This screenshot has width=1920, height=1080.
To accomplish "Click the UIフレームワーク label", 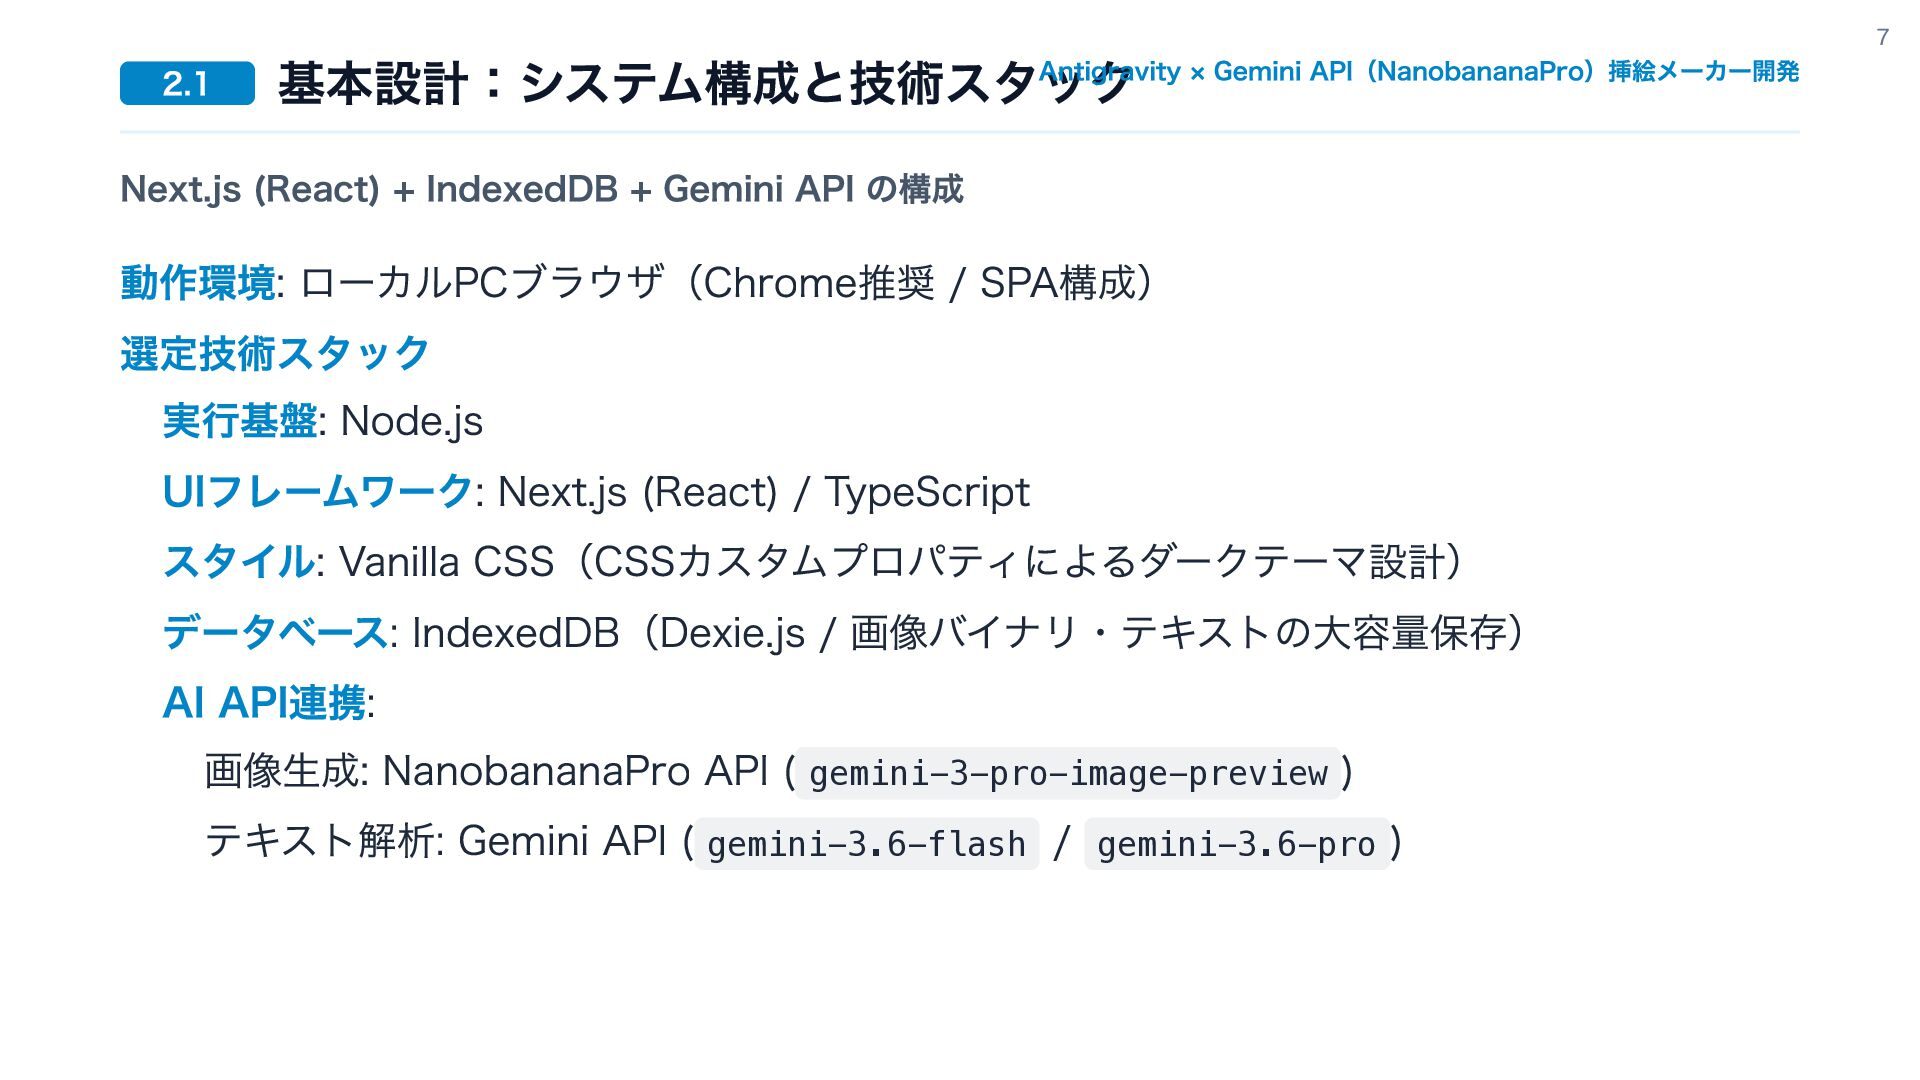I will pyautogui.click(x=317, y=491).
